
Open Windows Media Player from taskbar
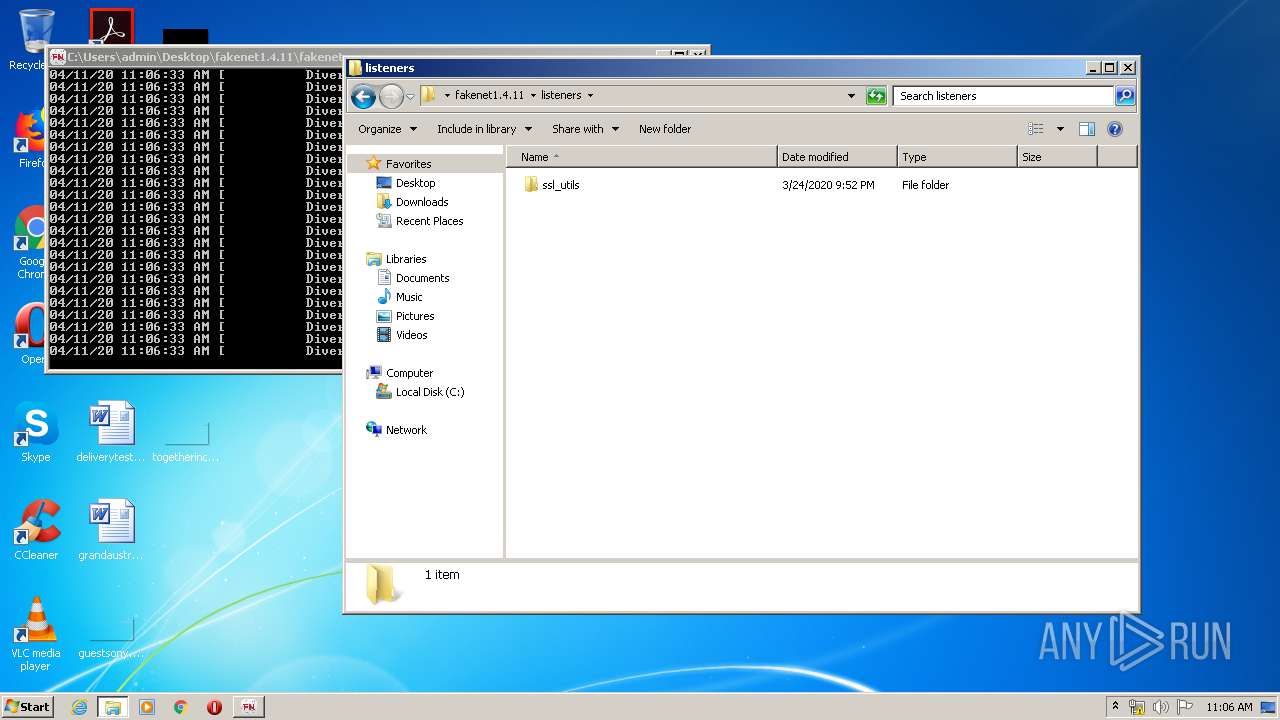tap(147, 707)
